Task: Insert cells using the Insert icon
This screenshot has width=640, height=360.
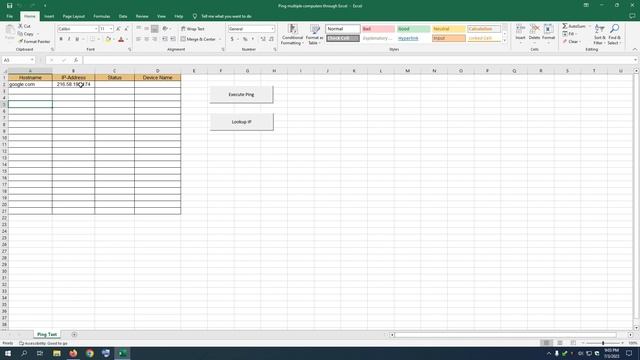Action: [x=520, y=34]
